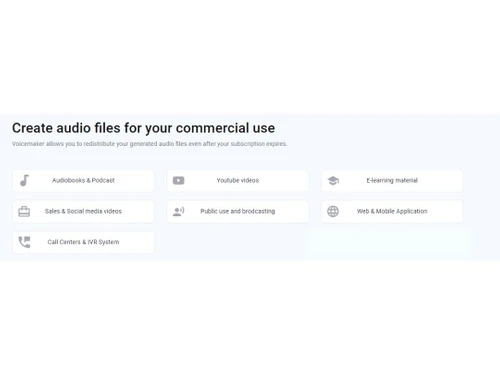Select the Youtube videos label

[x=238, y=180]
